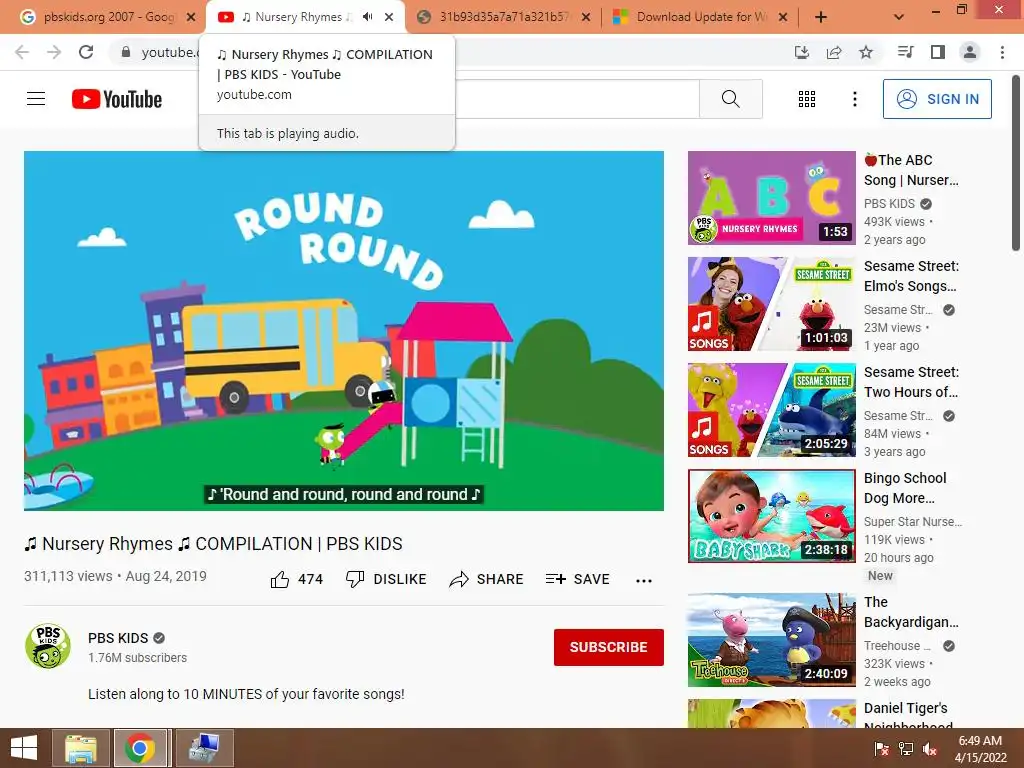Viewport: 1024px width, 768px height.
Task: Open The Backyardigans video thumbnail
Action: [771, 640]
